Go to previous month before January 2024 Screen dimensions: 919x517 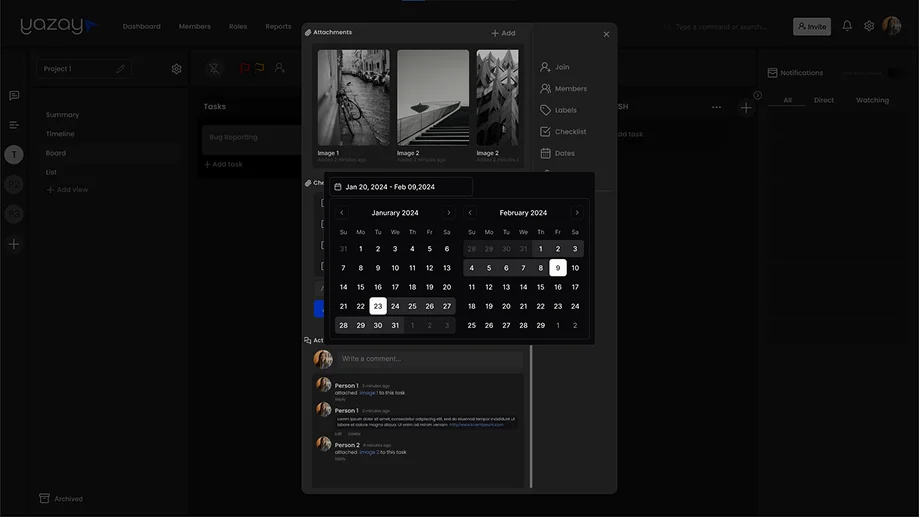[x=342, y=213]
